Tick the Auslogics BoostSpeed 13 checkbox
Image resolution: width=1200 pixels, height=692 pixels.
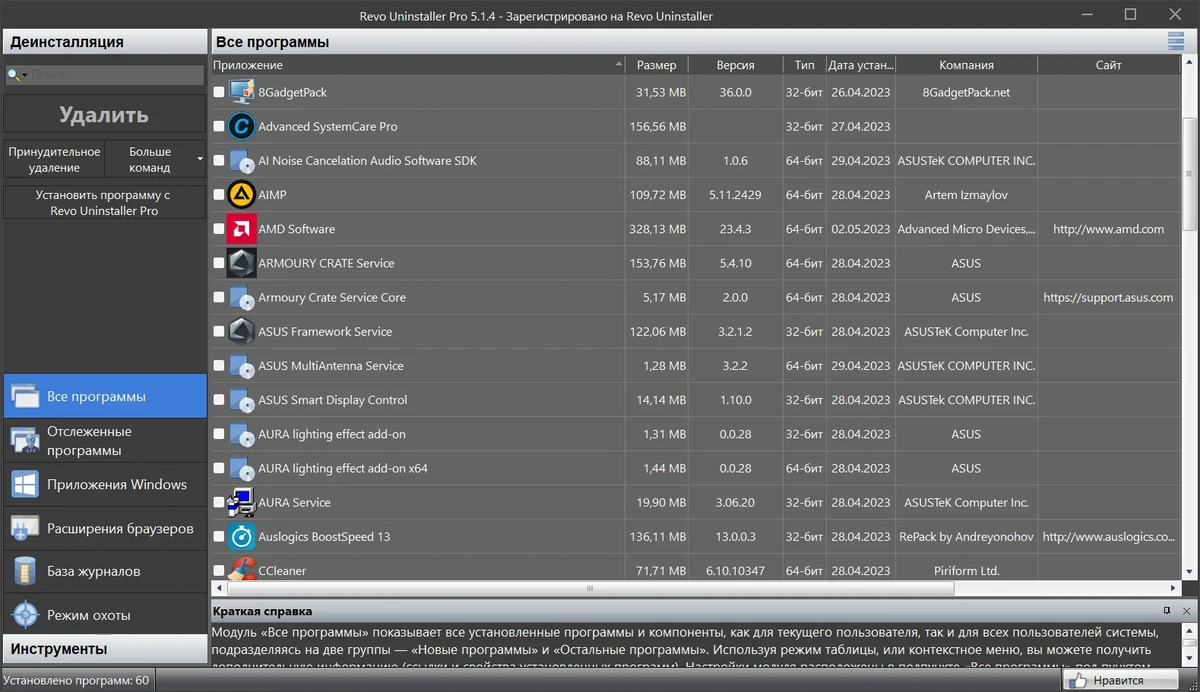pyautogui.click(x=219, y=537)
